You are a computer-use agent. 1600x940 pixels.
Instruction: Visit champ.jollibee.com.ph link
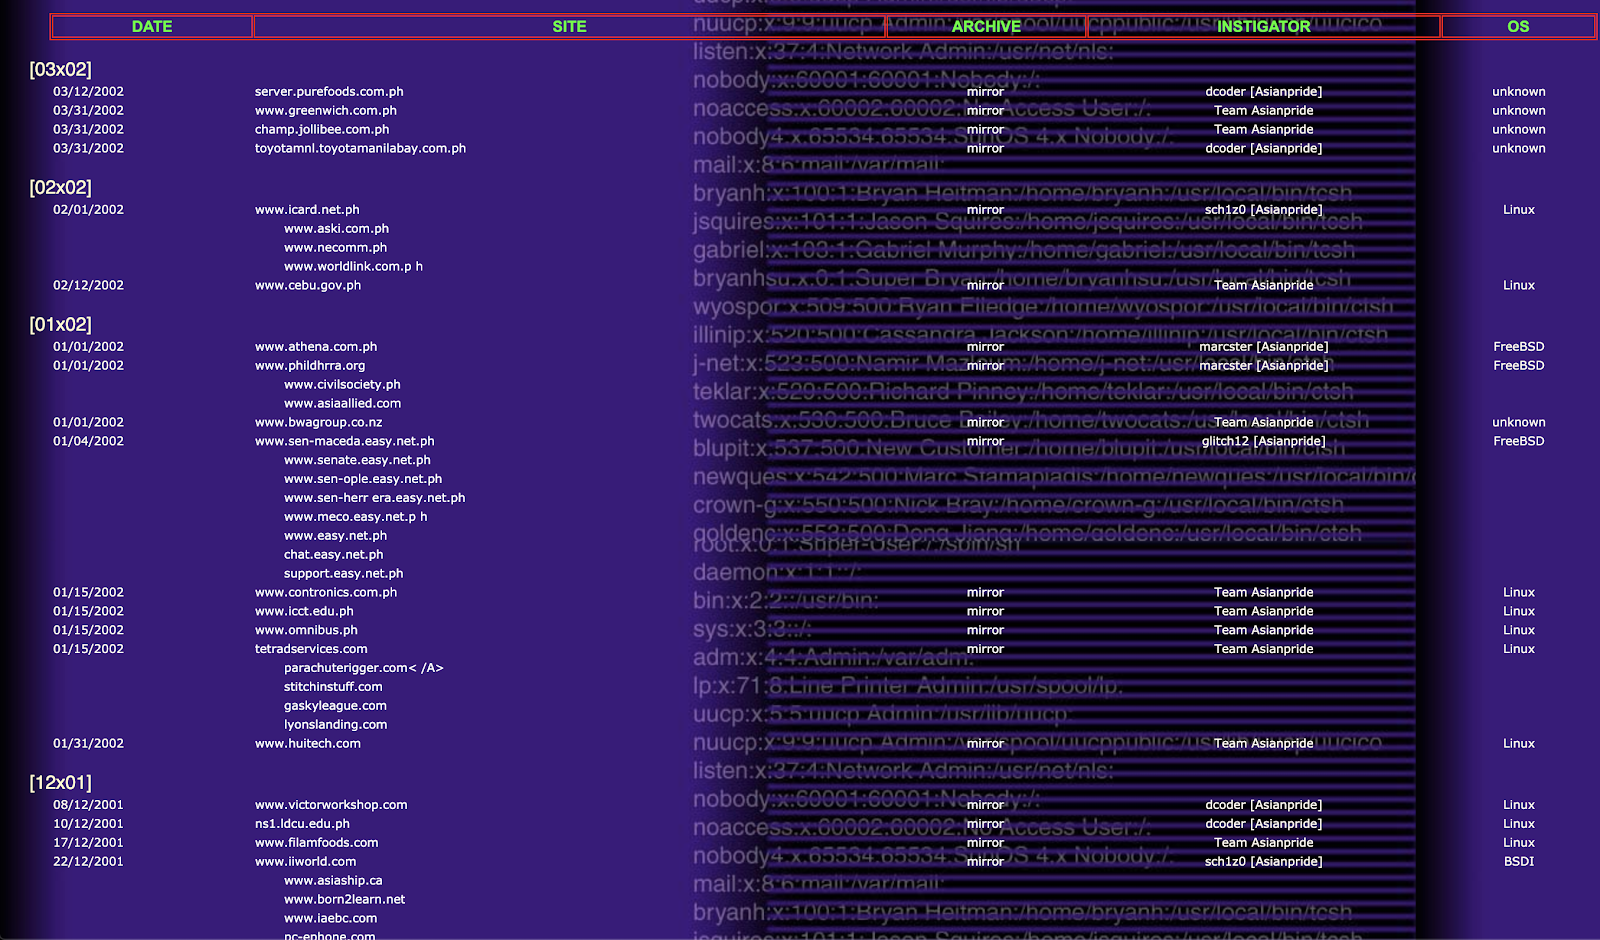tap(322, 130)
